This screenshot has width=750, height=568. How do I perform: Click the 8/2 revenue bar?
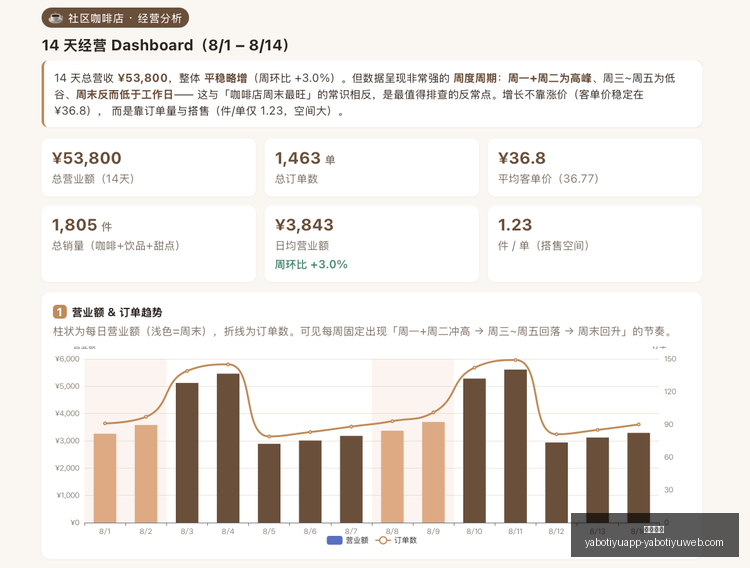tap(146, 474)
